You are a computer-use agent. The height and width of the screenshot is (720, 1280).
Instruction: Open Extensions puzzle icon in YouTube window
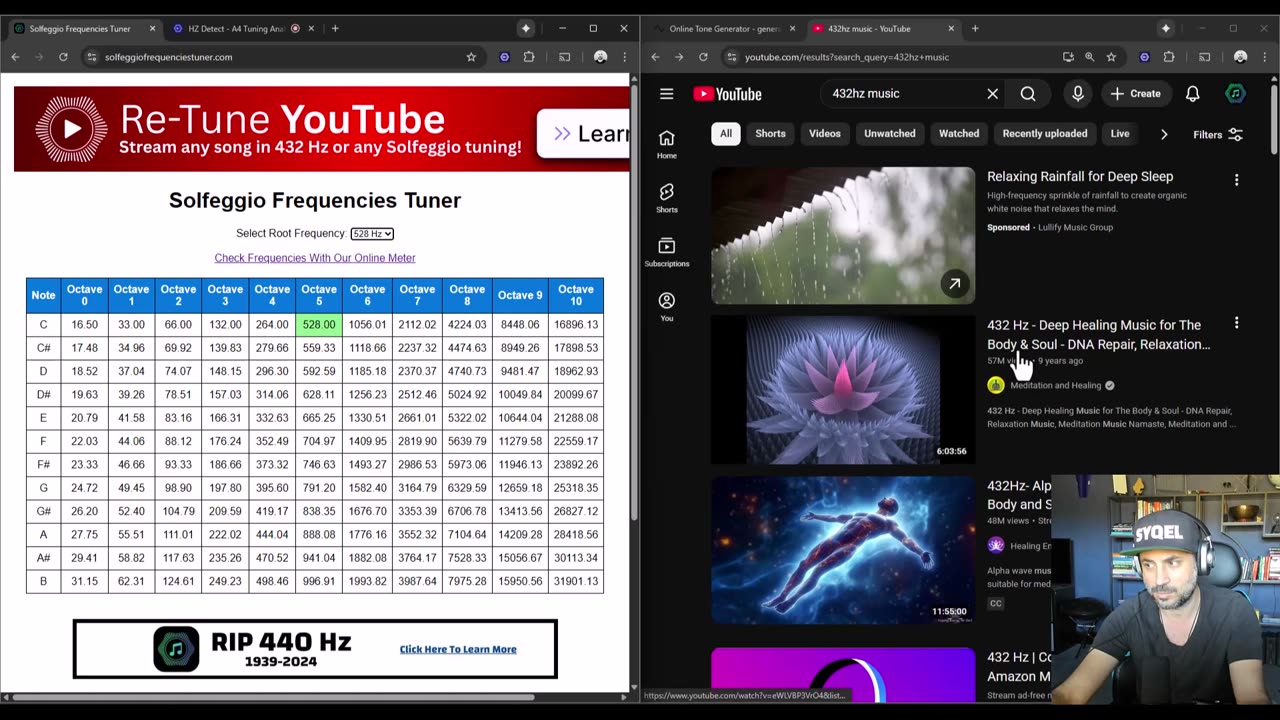pos(1169,57)
